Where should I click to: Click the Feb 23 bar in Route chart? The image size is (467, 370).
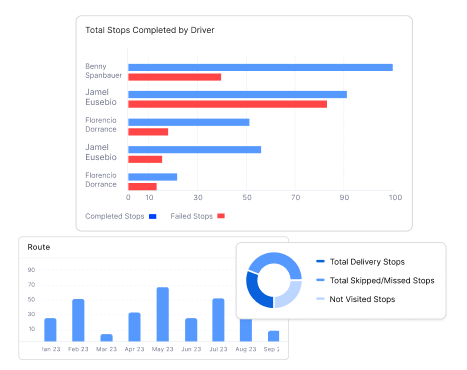[78, 320]
